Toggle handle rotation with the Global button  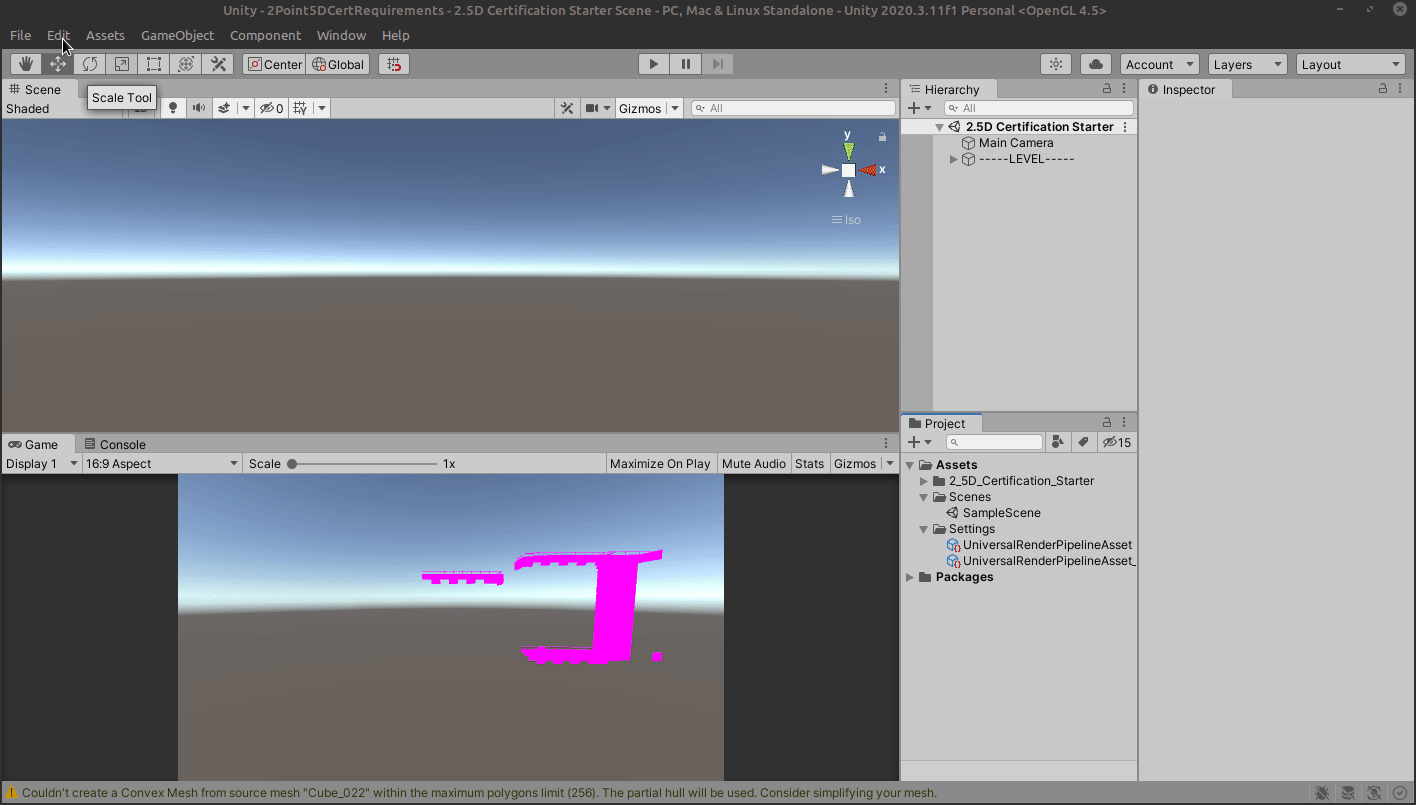(338, 64)
